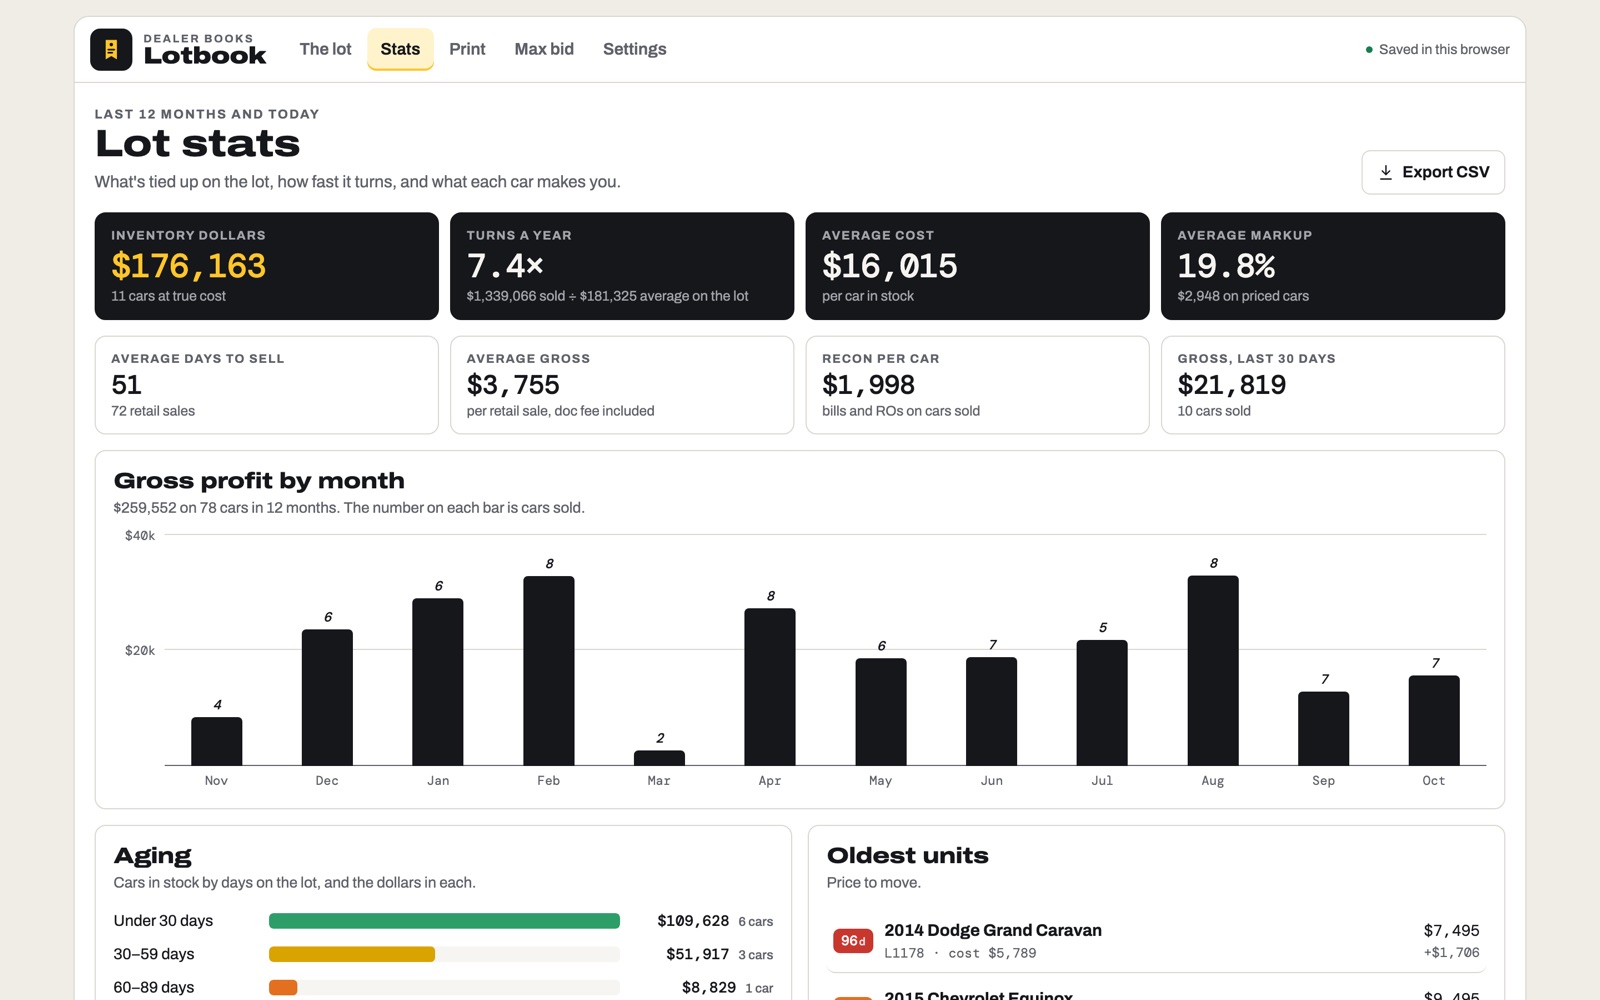Click the Feb bar in the chart
This screenshot has height=1000, width=1600.
click(x=549, y=671)
